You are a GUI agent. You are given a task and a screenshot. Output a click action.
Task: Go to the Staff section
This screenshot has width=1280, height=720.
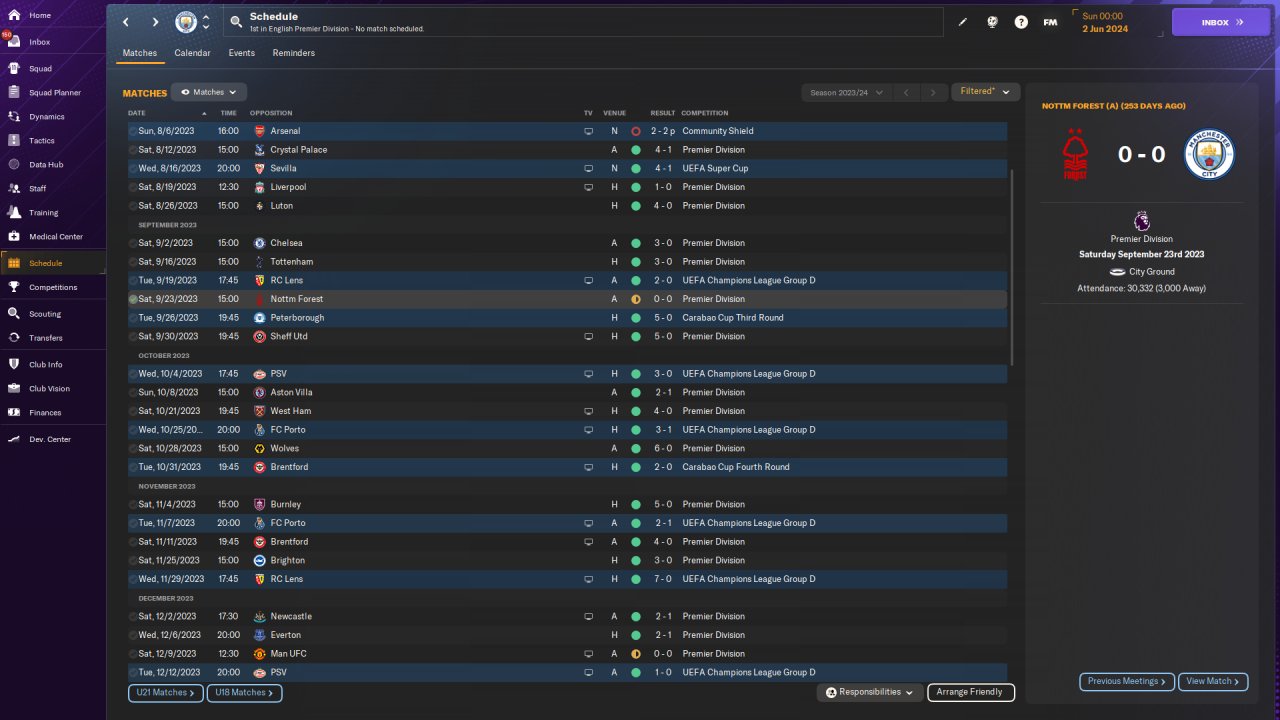click(38, 189)
